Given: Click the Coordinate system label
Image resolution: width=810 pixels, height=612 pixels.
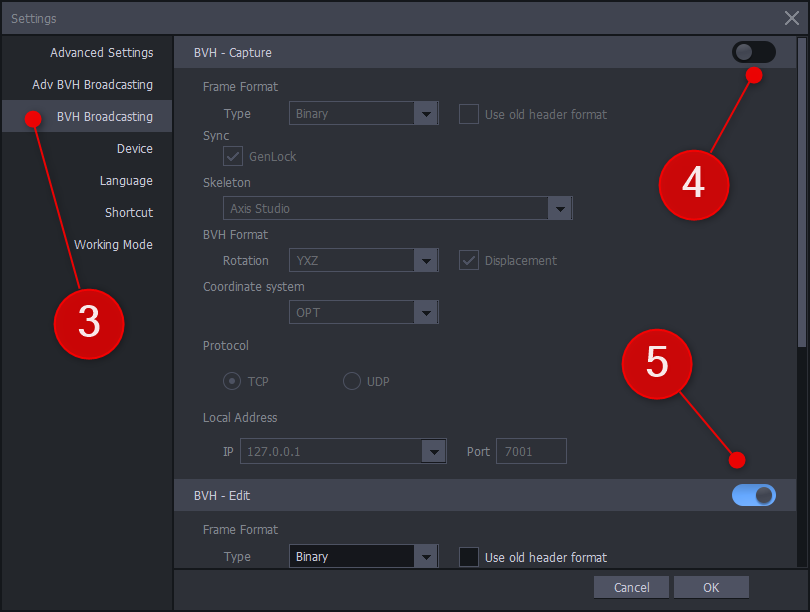Looking at the screenshot, I should point(254,287).
